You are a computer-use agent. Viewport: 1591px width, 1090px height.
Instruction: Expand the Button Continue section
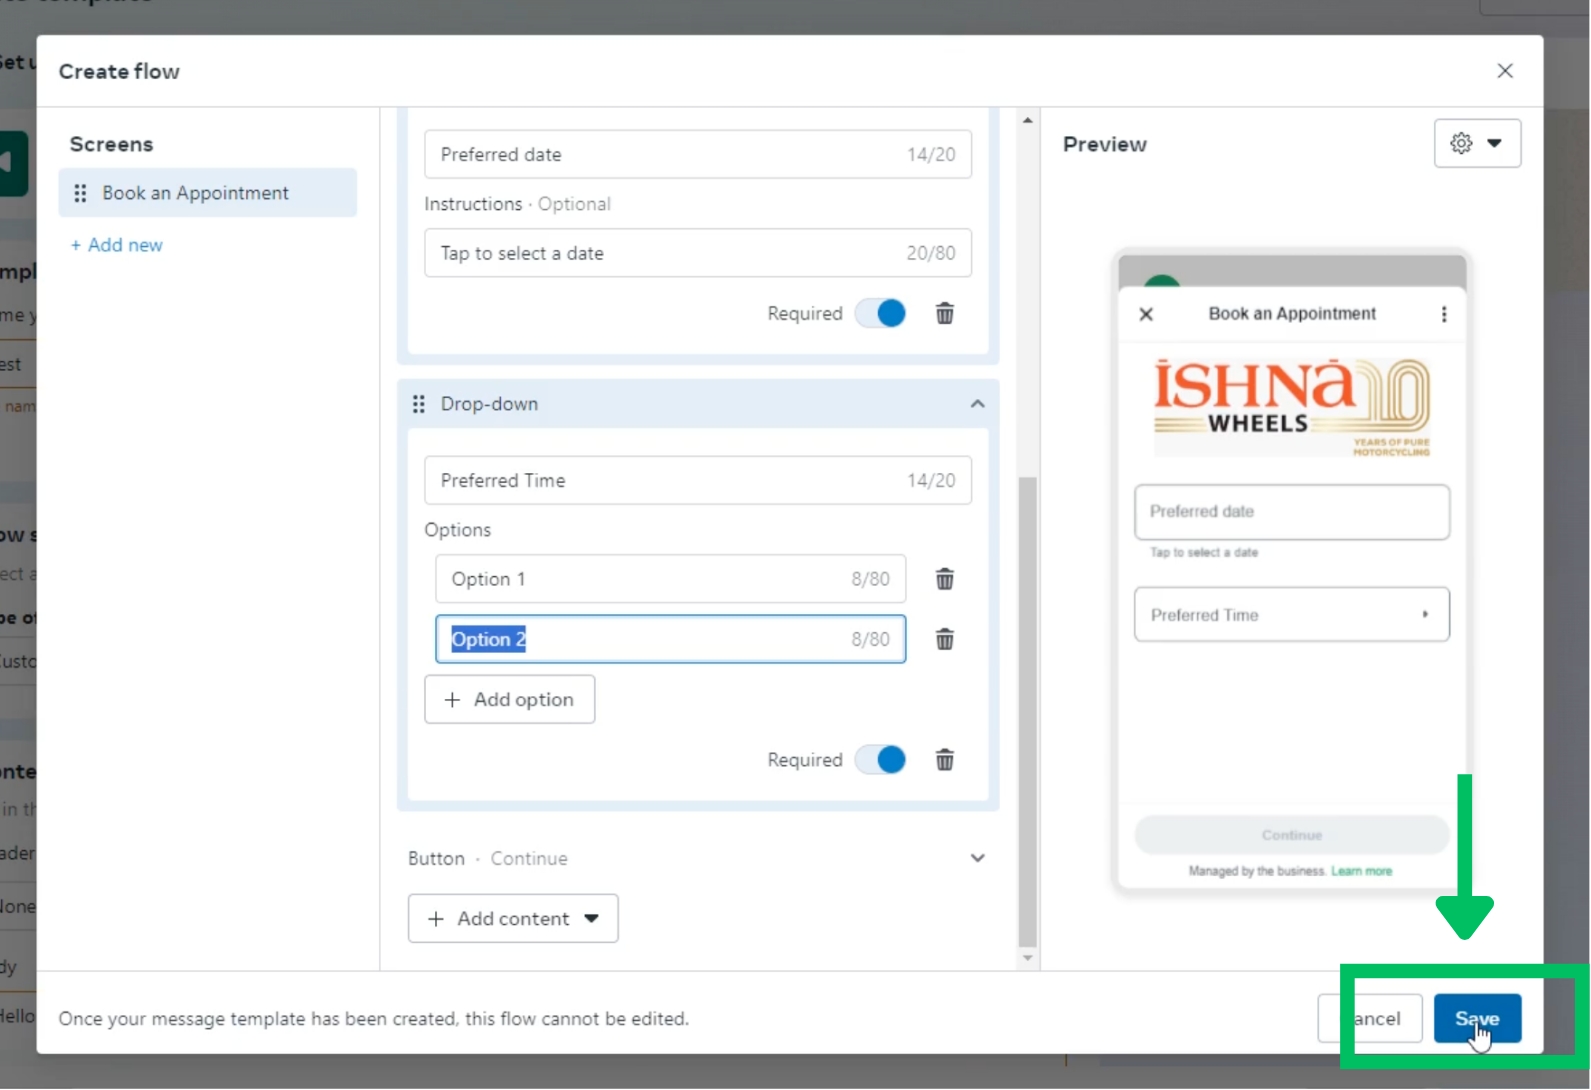977,858
